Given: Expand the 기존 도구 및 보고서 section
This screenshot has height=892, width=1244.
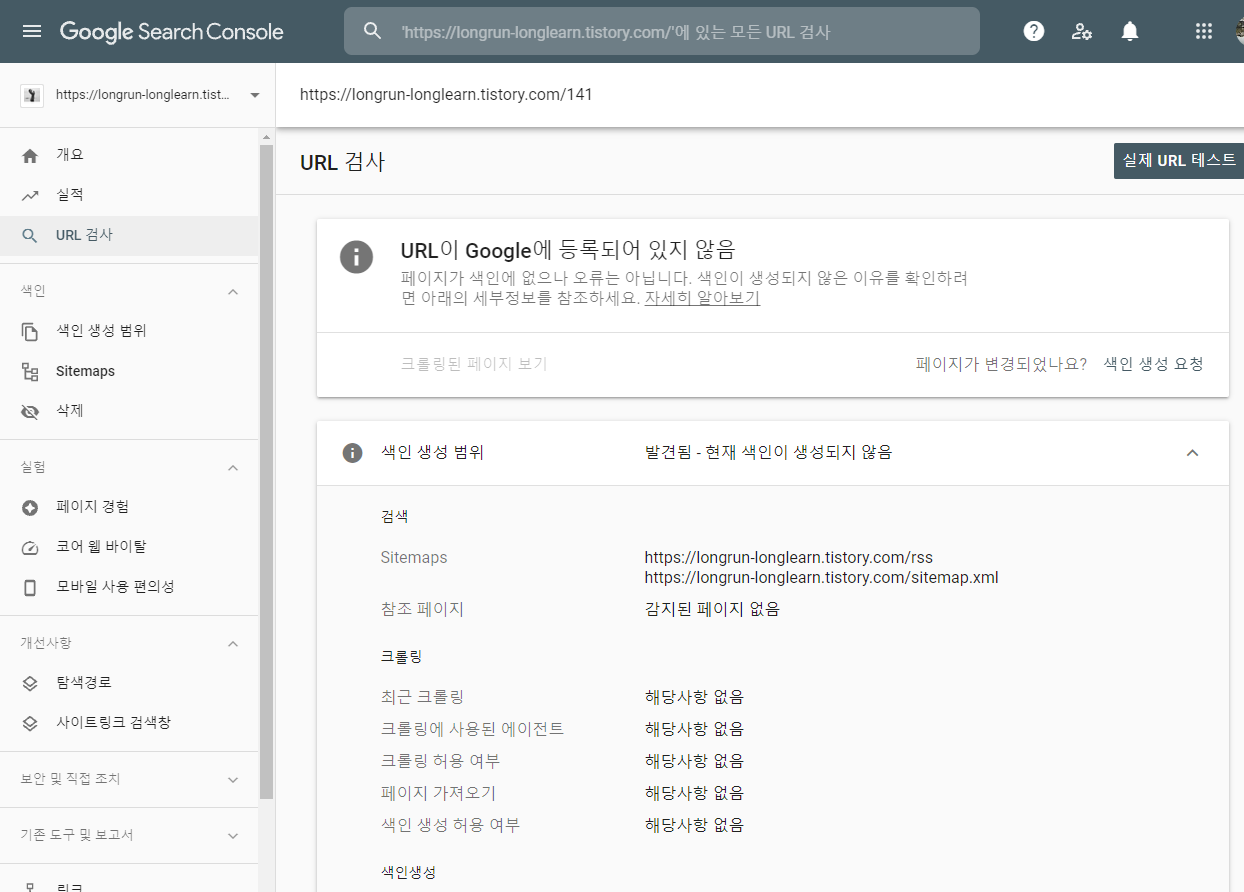Looking at the screenshot, I should tap(233, 835).
